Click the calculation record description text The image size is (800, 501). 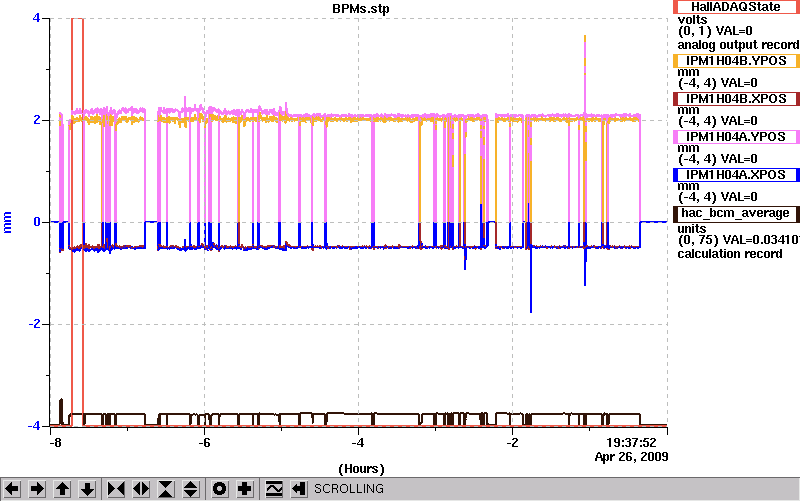pyautogui.click(x=730, y=254)
